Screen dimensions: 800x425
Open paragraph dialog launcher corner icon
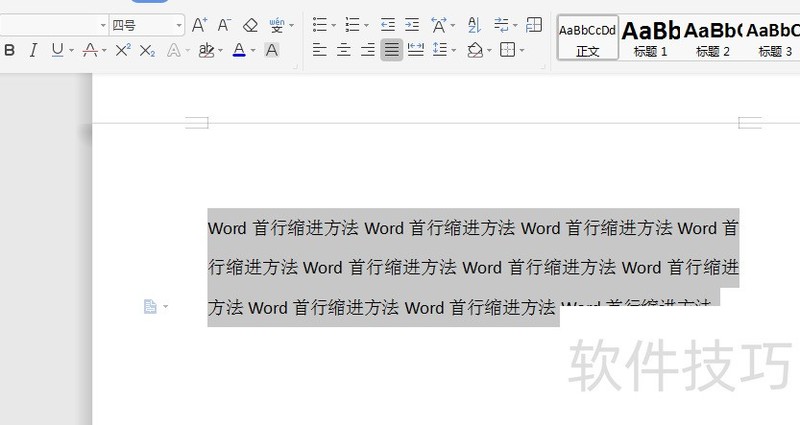coord(543,66)
